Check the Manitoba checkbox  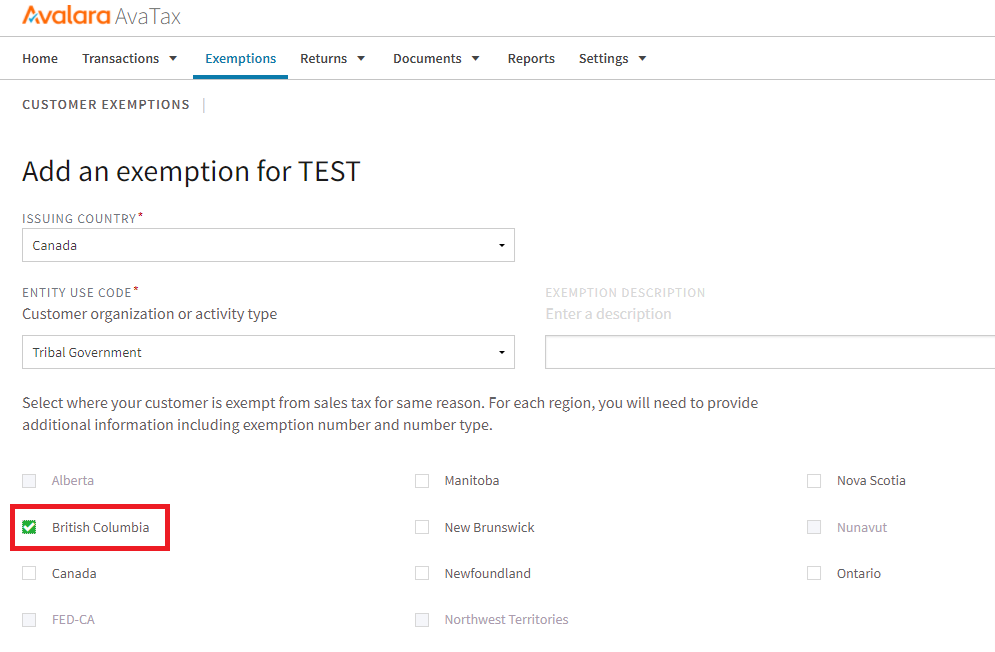click(x=422, y=481)
